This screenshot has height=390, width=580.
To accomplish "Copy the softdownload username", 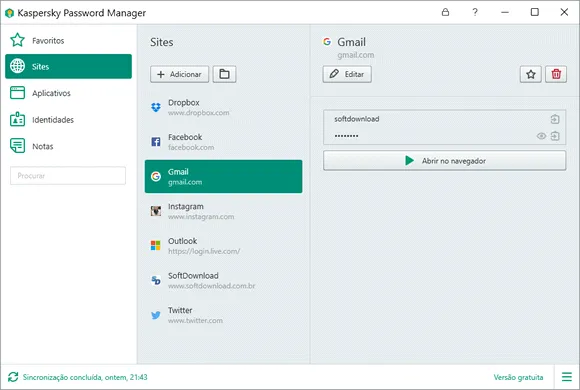I will click(x=555, y=119).
